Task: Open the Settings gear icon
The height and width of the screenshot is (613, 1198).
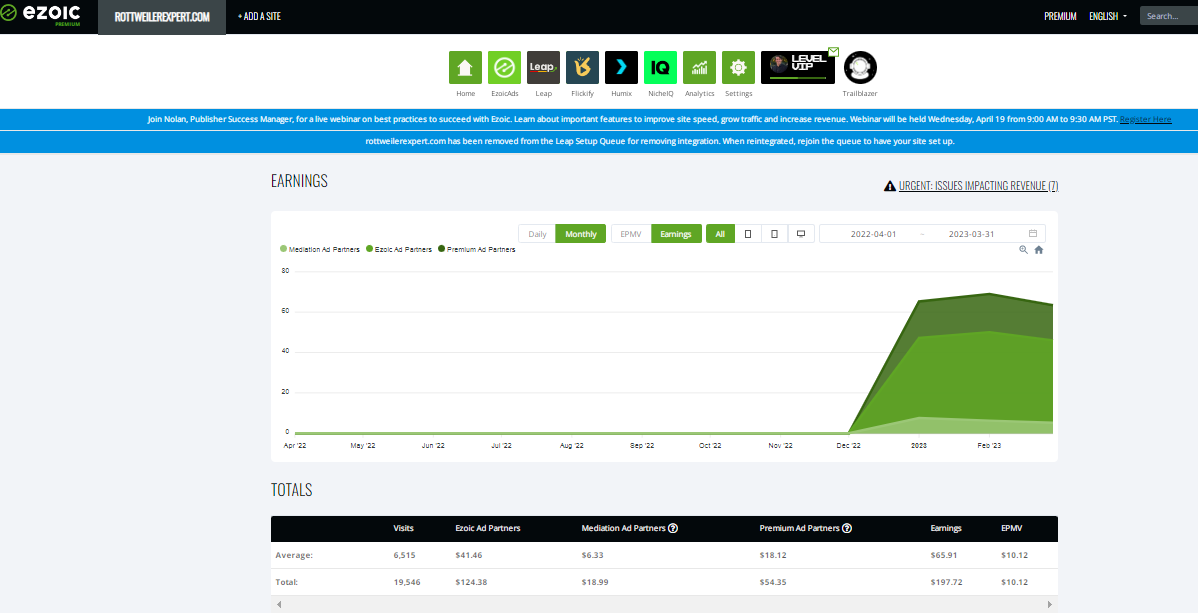Action: [x=738, y=67]
